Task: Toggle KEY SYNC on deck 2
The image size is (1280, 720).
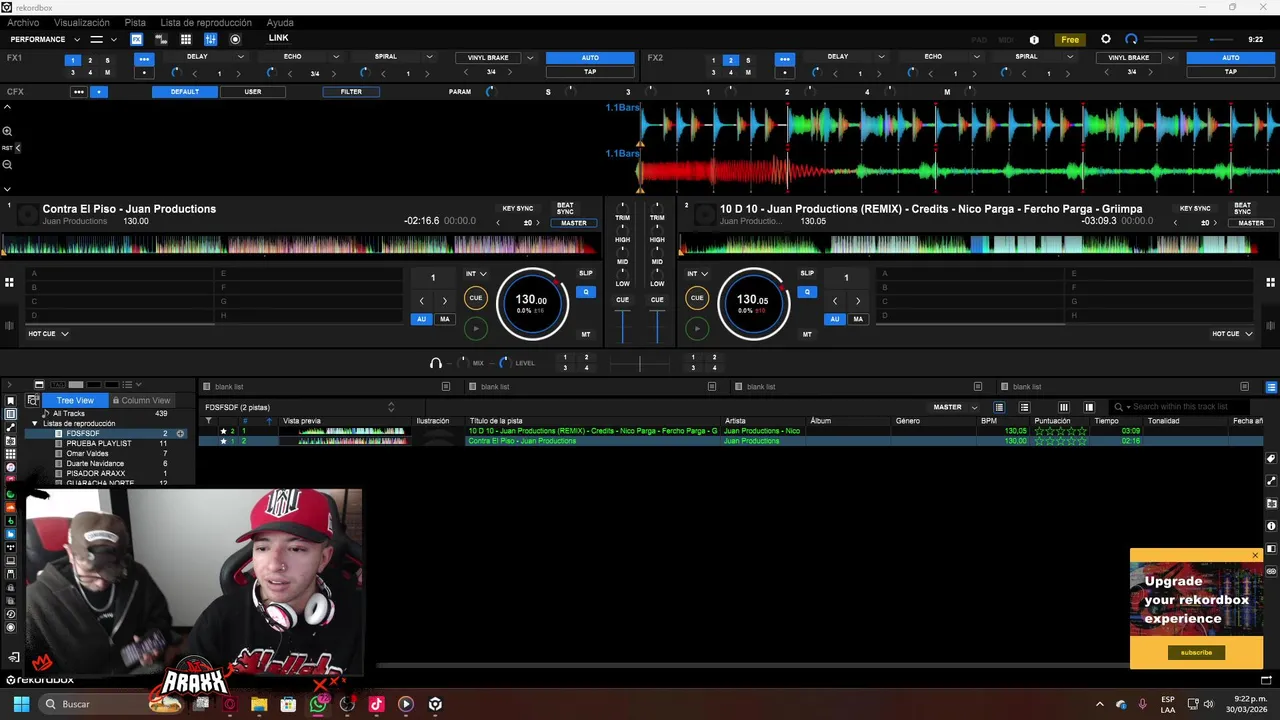Action: click(1195, 209)
